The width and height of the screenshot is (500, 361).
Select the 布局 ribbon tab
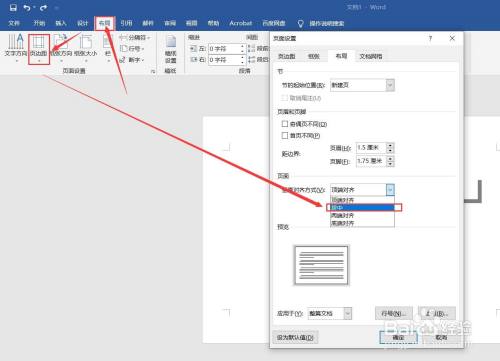[x=105, y=23]
